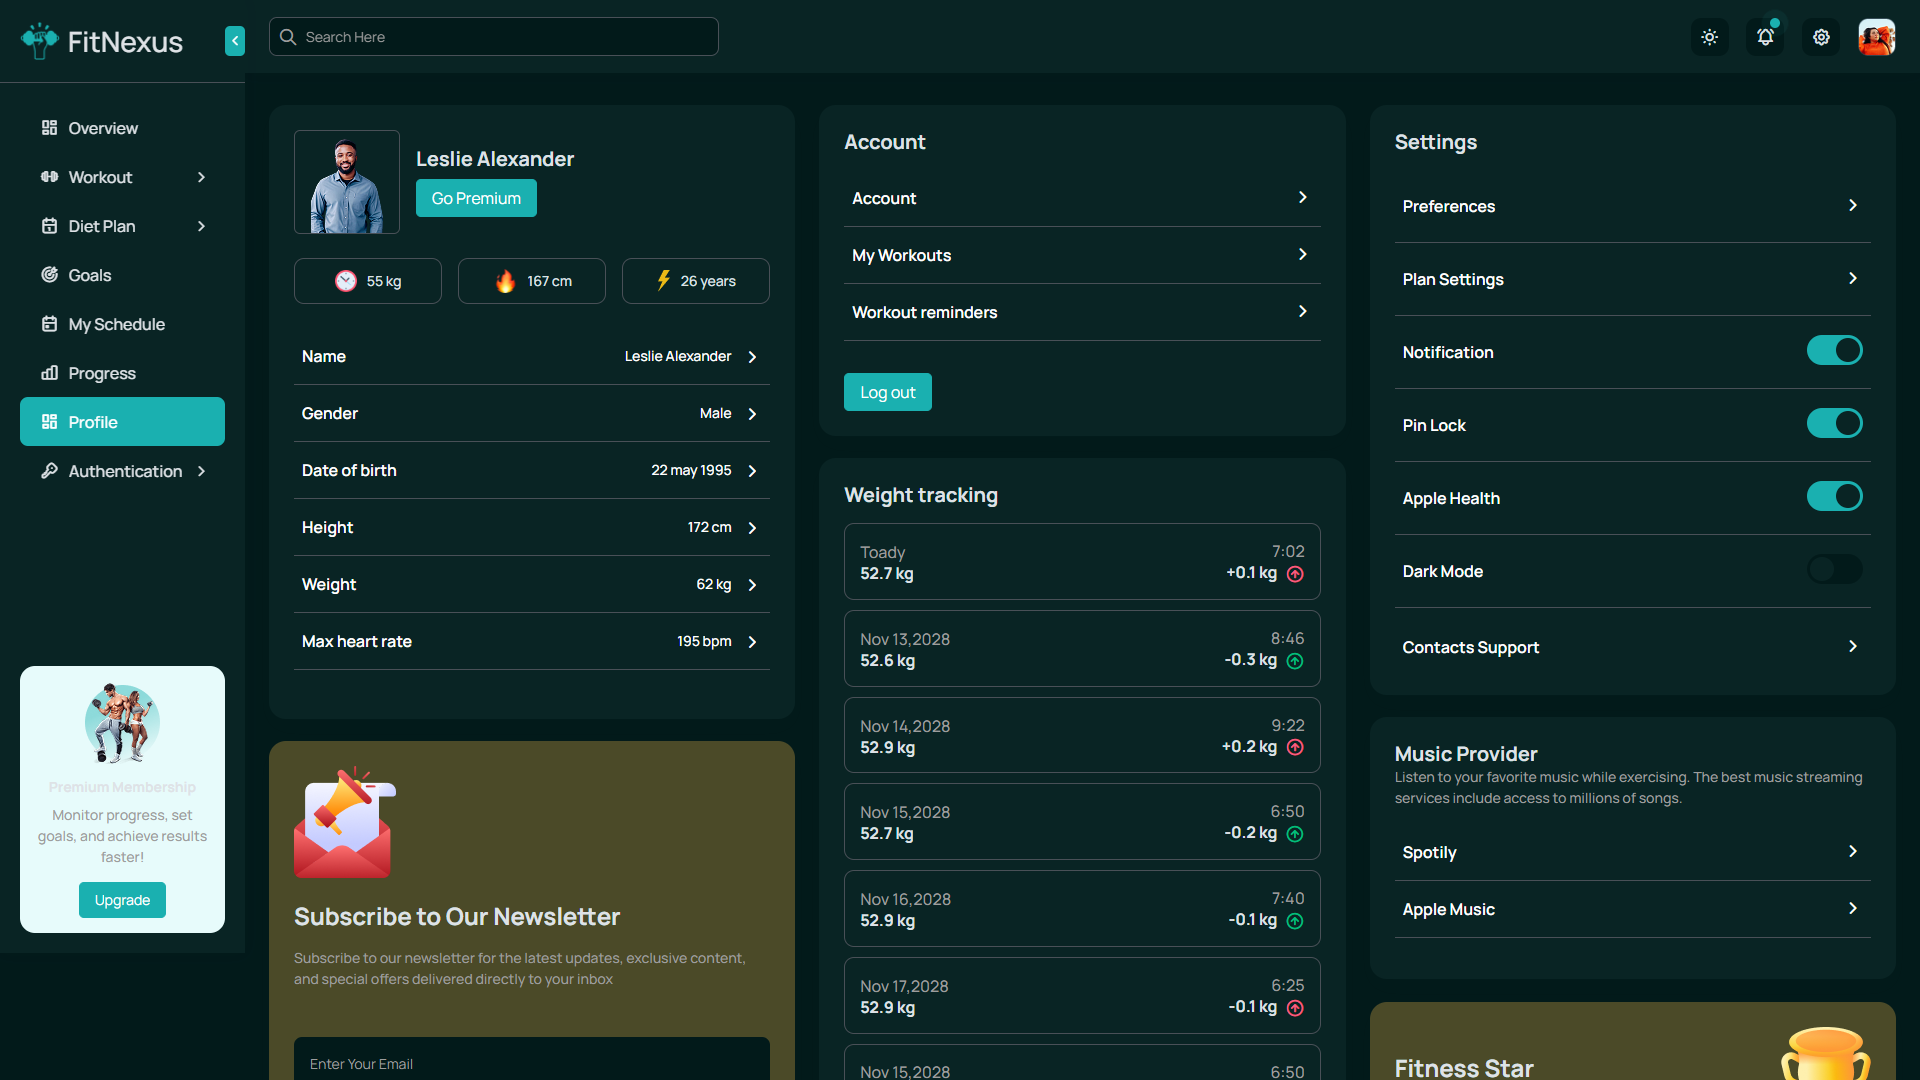Enable Dark Mode toggle
Image resolution: width=1920 pixels, height=1080 pixels.
(1834, 569)
